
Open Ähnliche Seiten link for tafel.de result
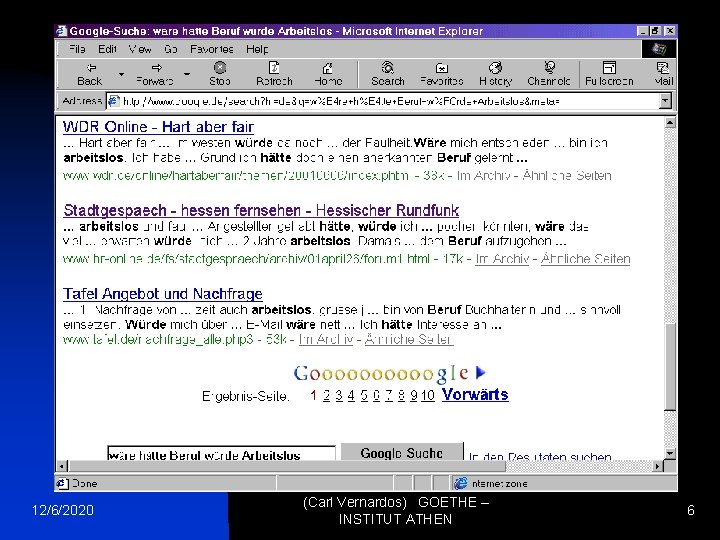[x=409, y=339]
